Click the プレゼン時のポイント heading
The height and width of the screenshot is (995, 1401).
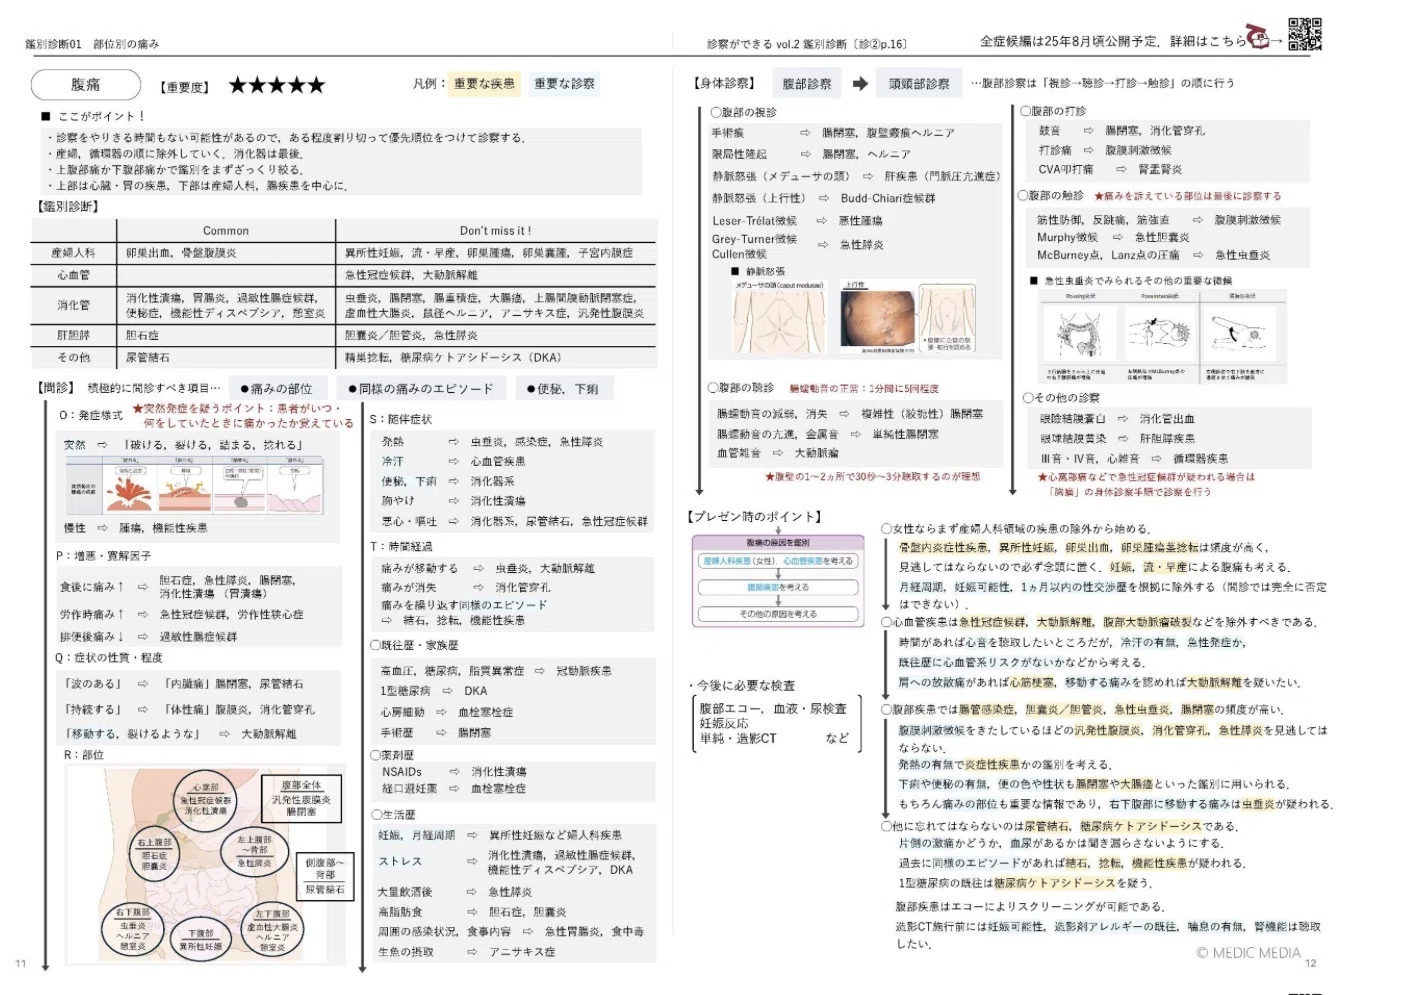click(754, 517)
